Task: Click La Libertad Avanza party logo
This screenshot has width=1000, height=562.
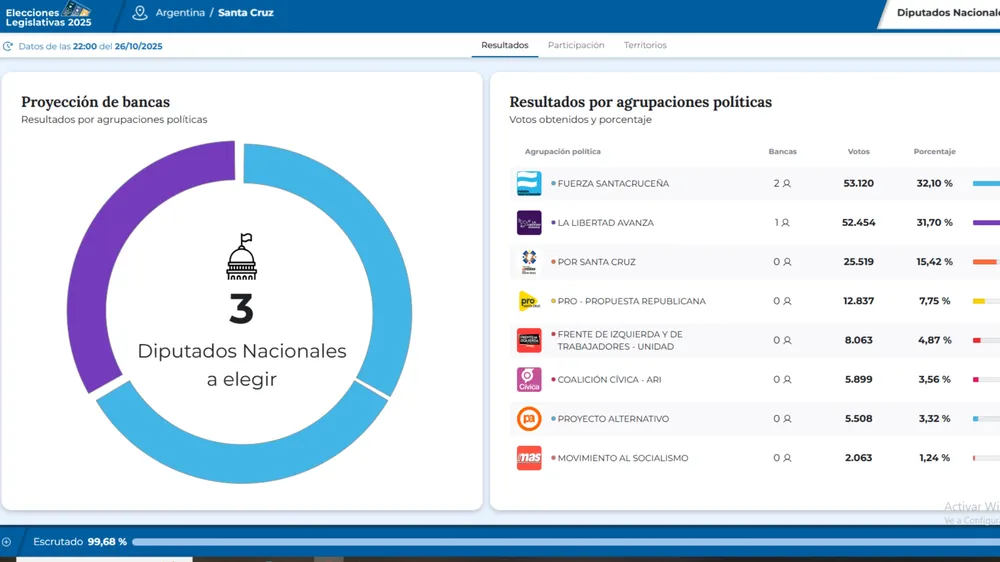Action: pyautogui.click(x=528, y=223)
